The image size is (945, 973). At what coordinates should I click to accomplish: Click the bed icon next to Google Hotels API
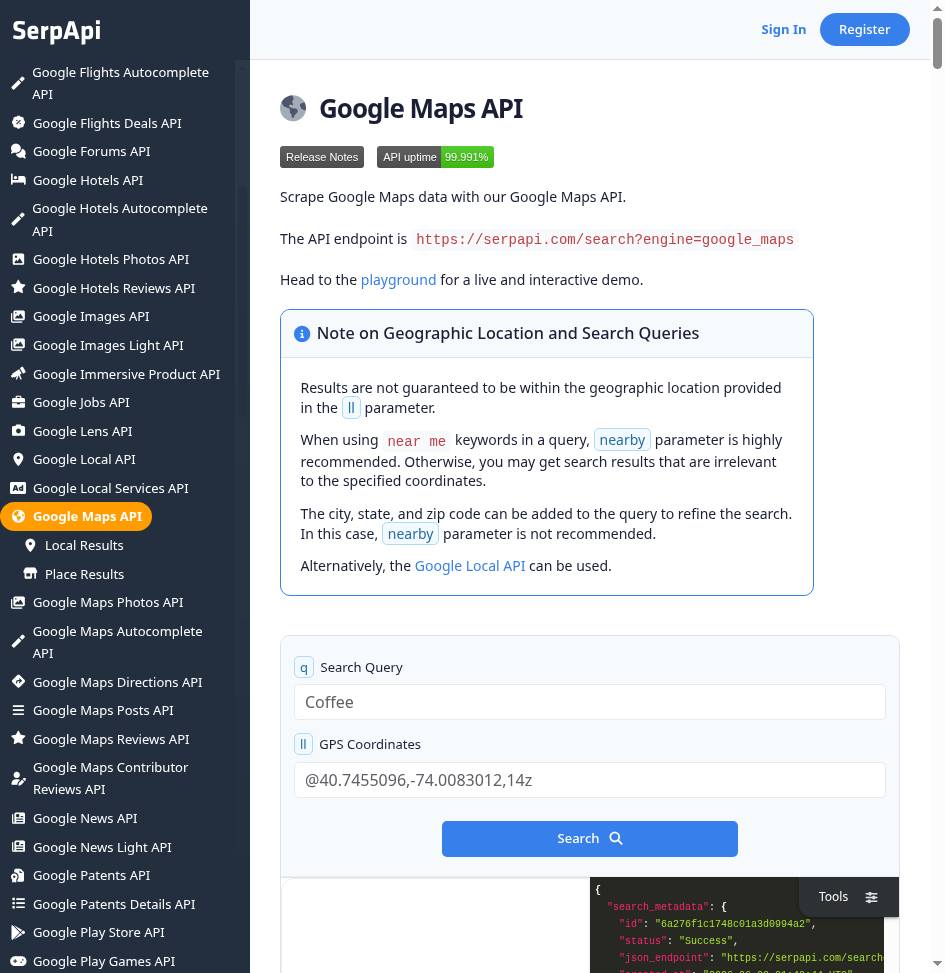(19, 180)
